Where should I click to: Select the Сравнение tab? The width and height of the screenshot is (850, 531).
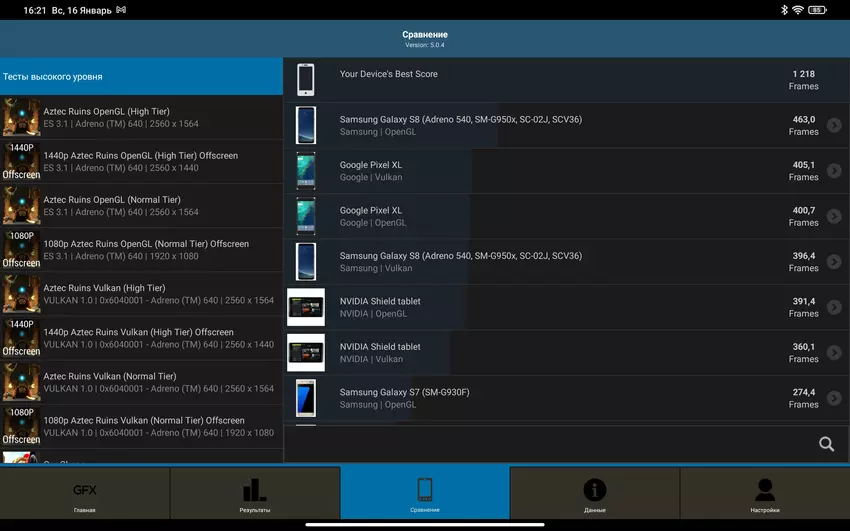pyautogui.click(x=425, y=492)
